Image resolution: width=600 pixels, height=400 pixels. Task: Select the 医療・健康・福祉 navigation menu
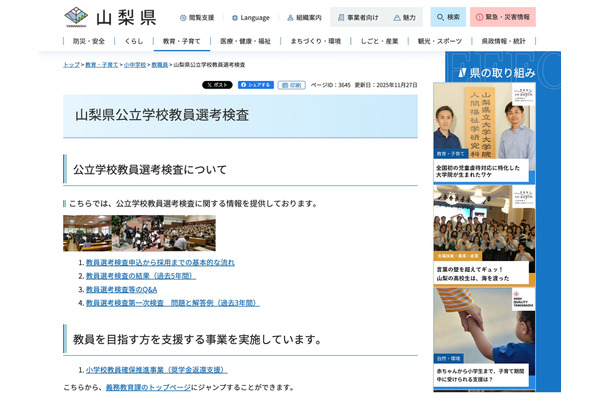pyautogui.click(x=245, y=41)
